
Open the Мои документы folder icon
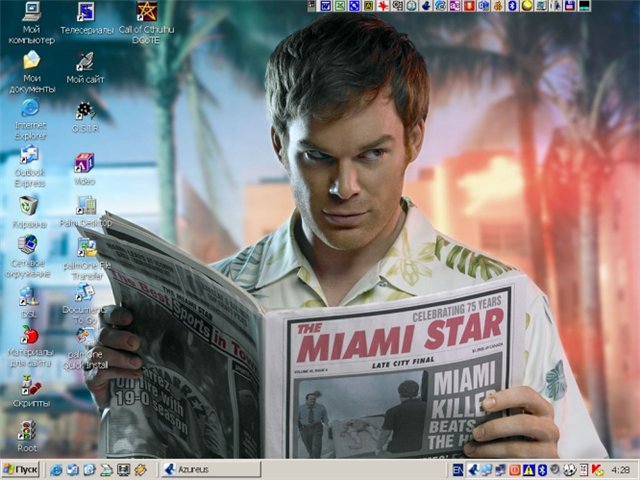click(x=31, y=62)
